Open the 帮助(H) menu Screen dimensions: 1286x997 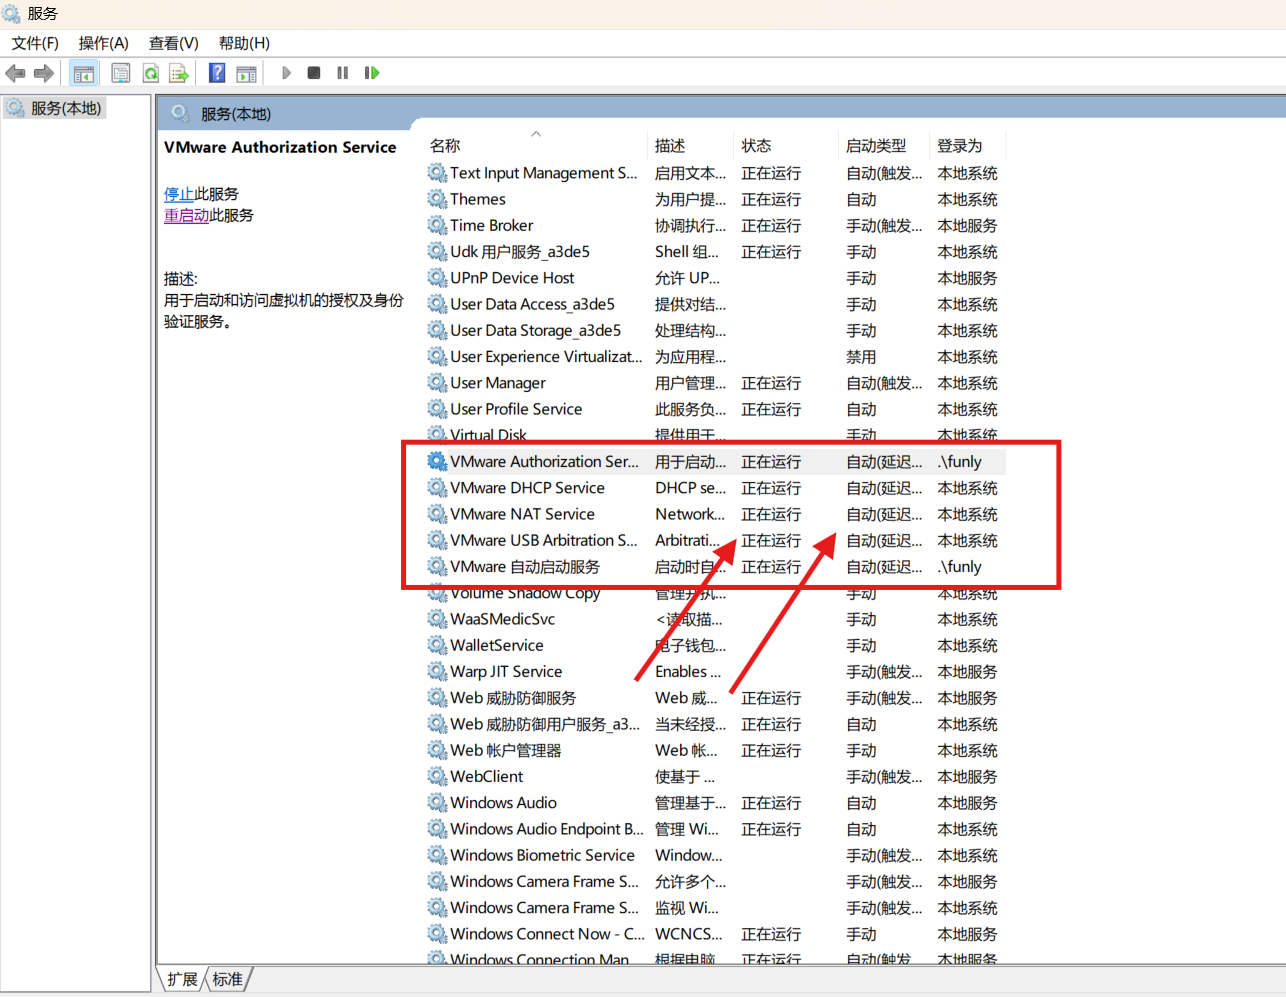click(244, 43)
